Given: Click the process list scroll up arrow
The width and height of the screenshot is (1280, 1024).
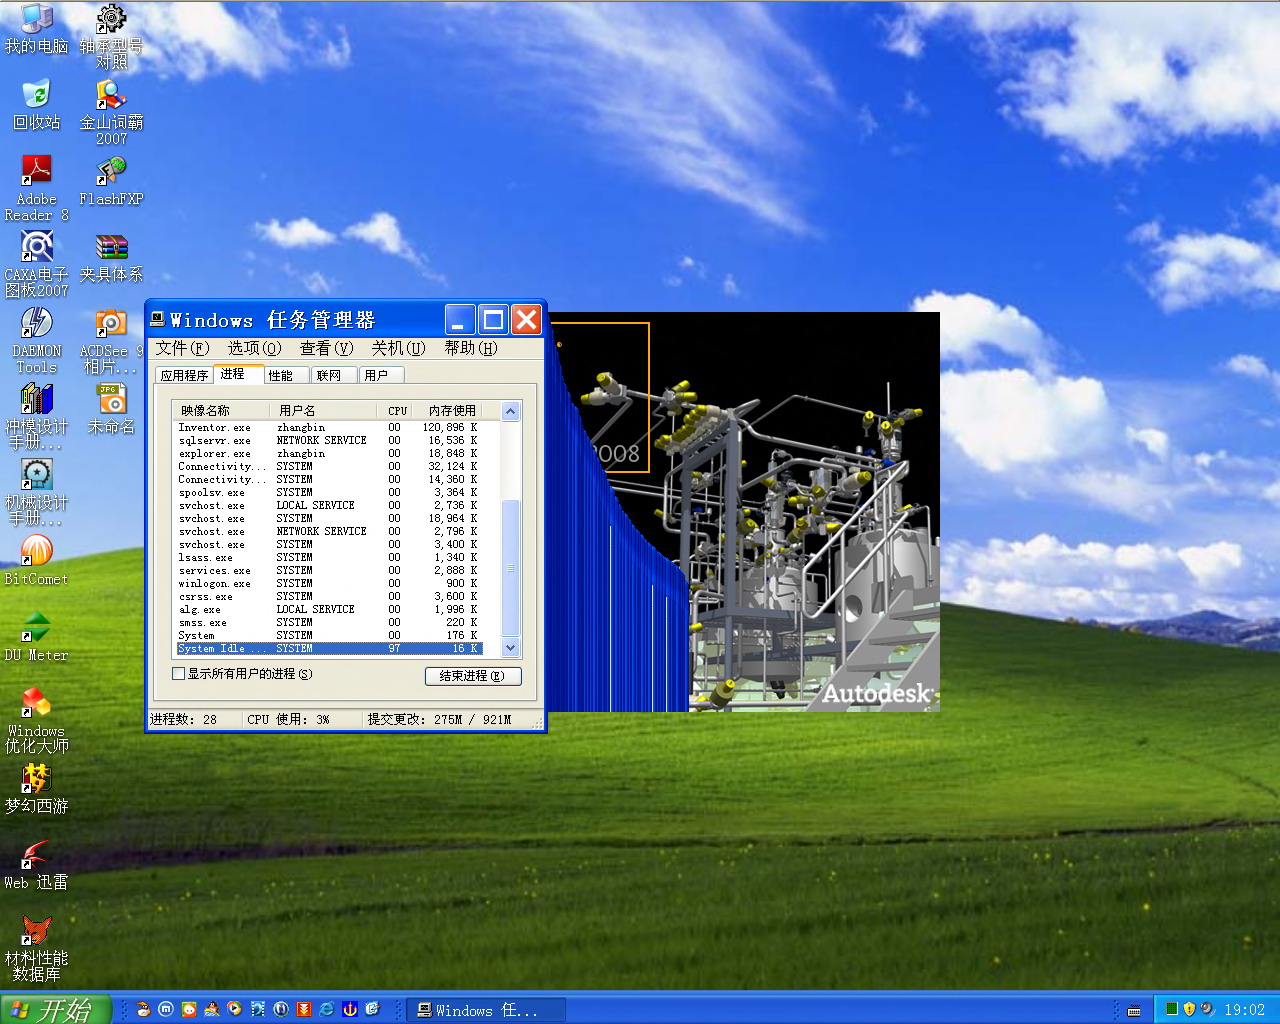Looking at the screenshot, I should pos(510,412).
